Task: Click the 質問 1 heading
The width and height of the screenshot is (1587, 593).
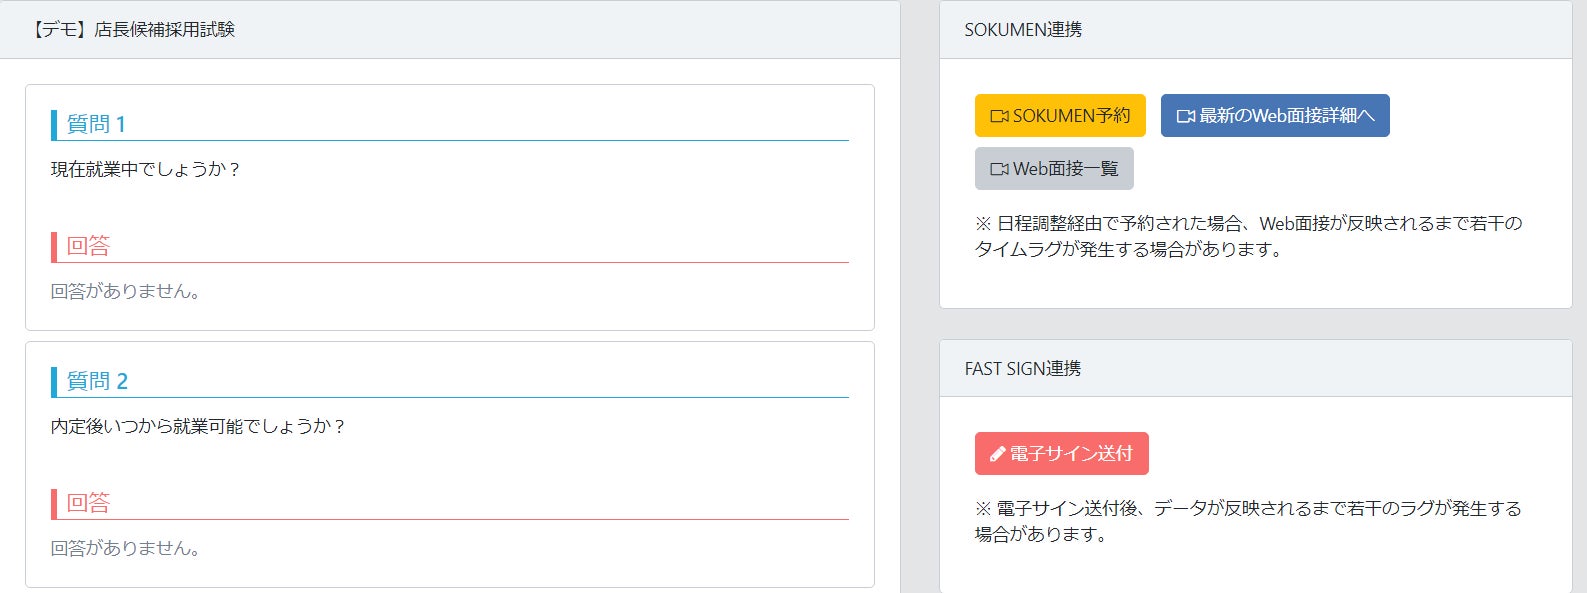Action: pos(96,124)
